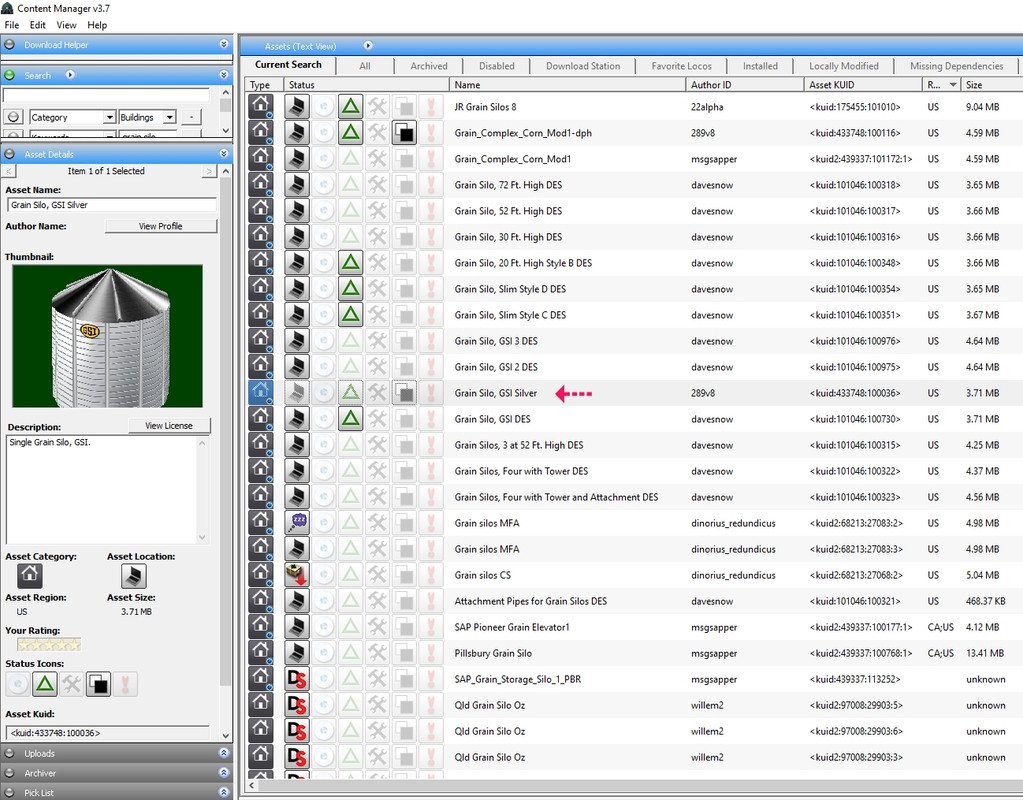Click installed laptop icon for Grain_Complex_Corn_Mod1-dph
Image resolution: width=1023 pixels, height=800 pixels.
[297, 132]
